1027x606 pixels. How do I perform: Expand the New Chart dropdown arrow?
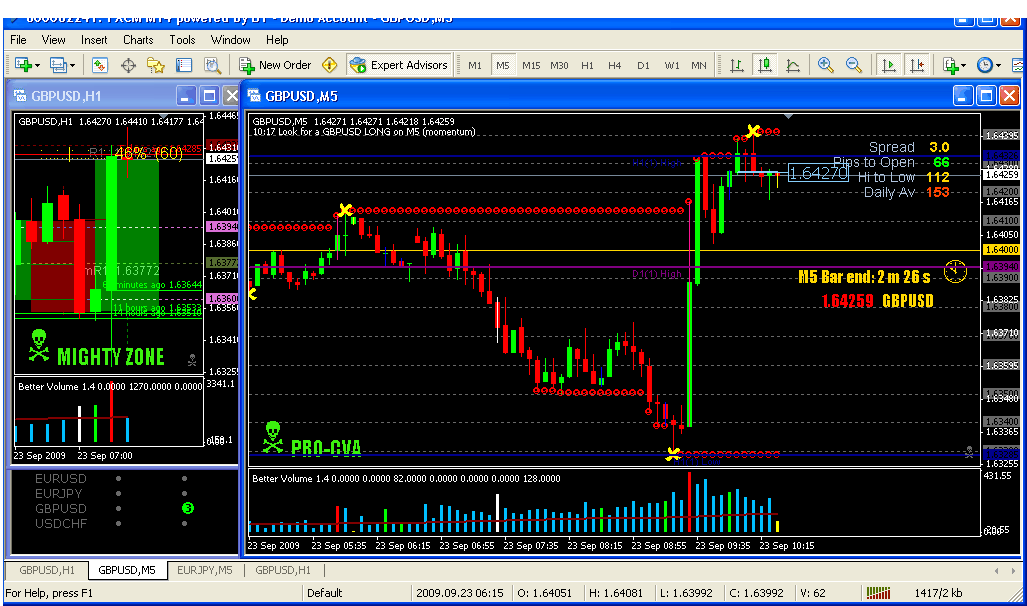pos(37,66)
